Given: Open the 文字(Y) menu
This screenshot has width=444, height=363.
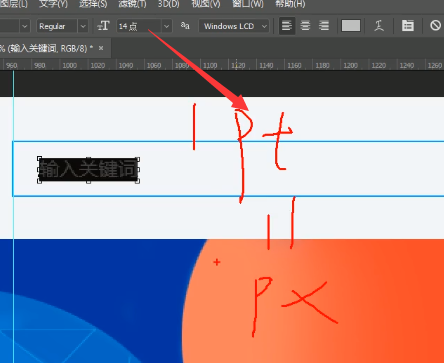Looking at the screenshot, I should (x=53, y=4).
